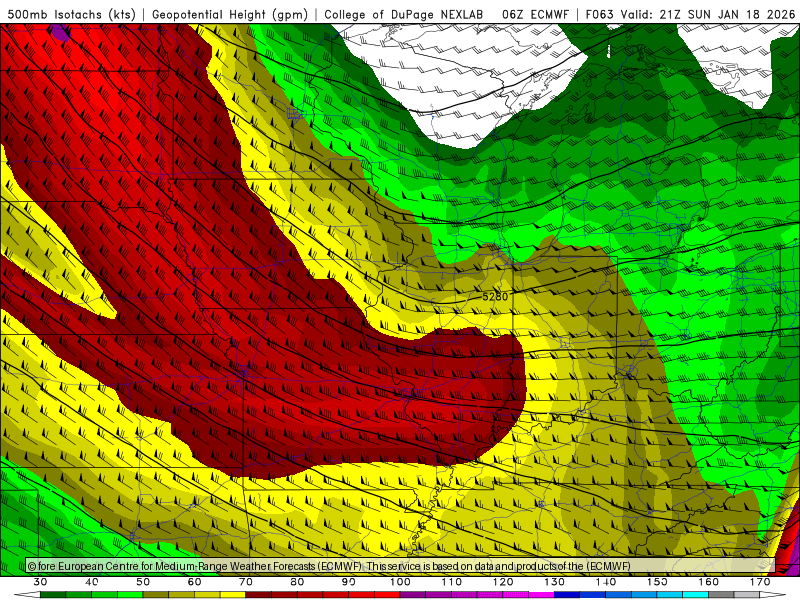
Task: Click the dark green swatch below the 30 label
Action: click(53, 595)
